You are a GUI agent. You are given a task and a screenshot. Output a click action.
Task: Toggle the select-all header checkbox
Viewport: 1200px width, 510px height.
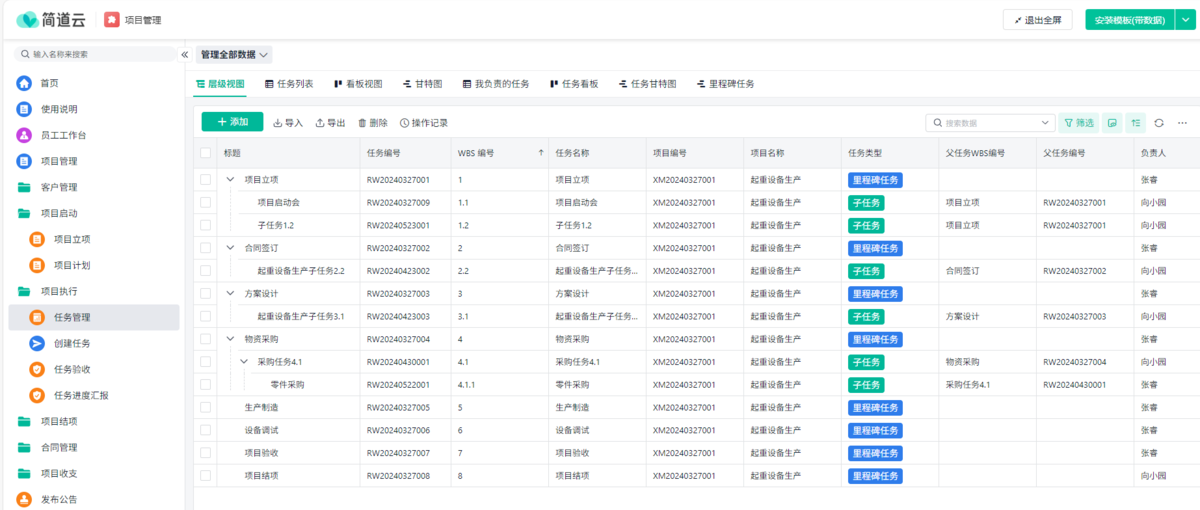click(206, 153)
